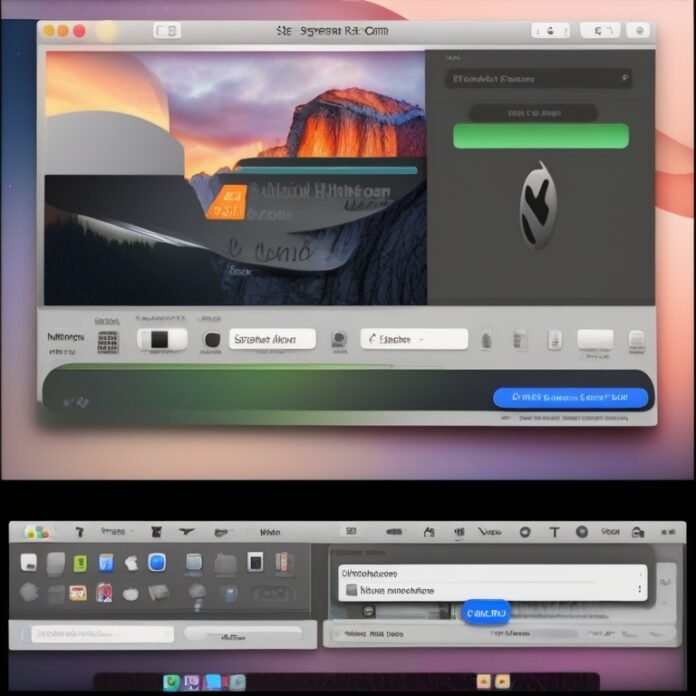
Task: Click the phone-shaped device icon in the top toolbar
Action: click(x=554, y=340)
